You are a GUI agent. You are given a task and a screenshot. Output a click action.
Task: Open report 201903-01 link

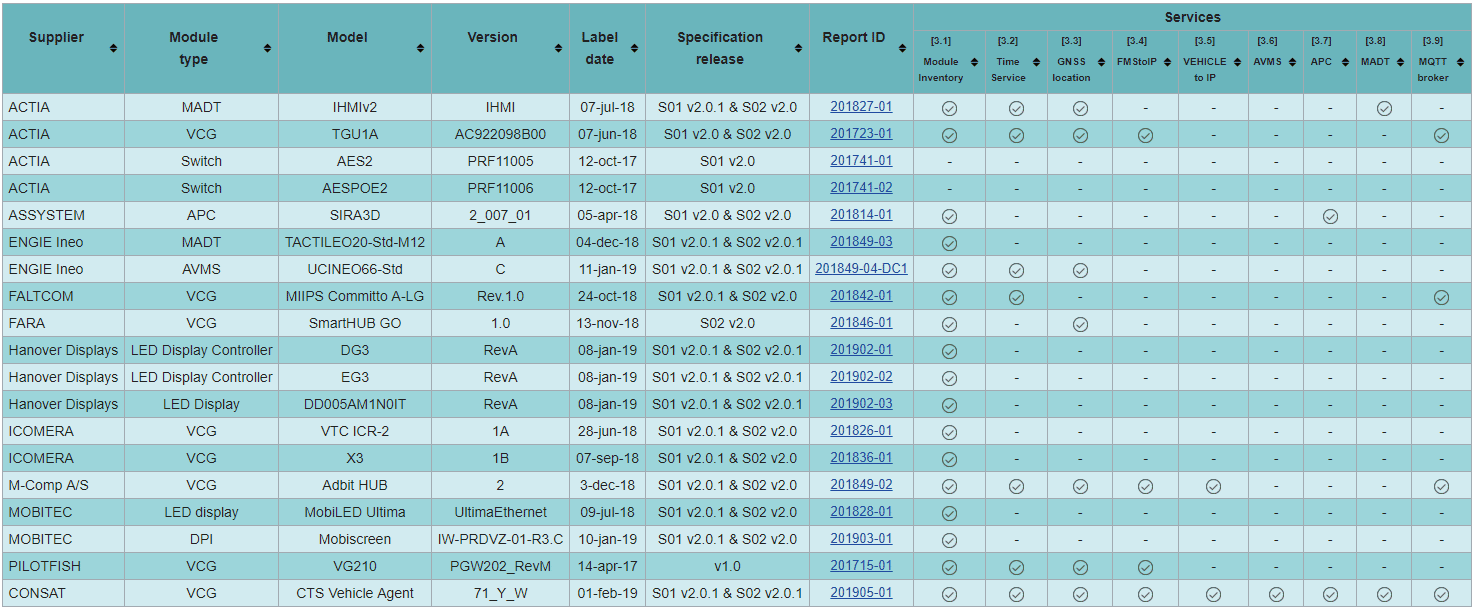click(x=861, y=539)
